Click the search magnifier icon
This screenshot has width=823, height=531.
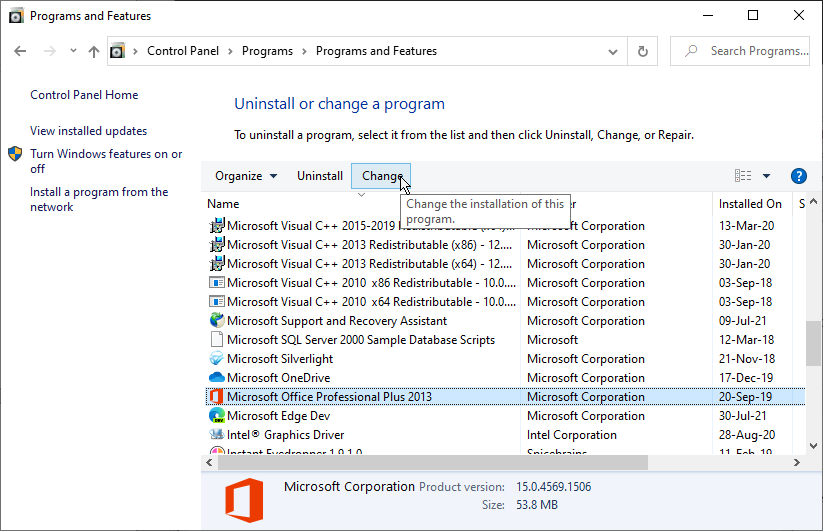[691, 51]
